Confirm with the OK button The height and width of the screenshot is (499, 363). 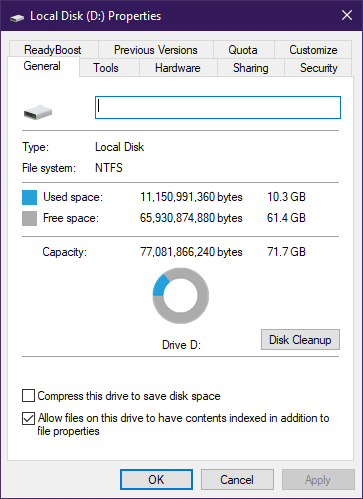(x=156, y=480)
